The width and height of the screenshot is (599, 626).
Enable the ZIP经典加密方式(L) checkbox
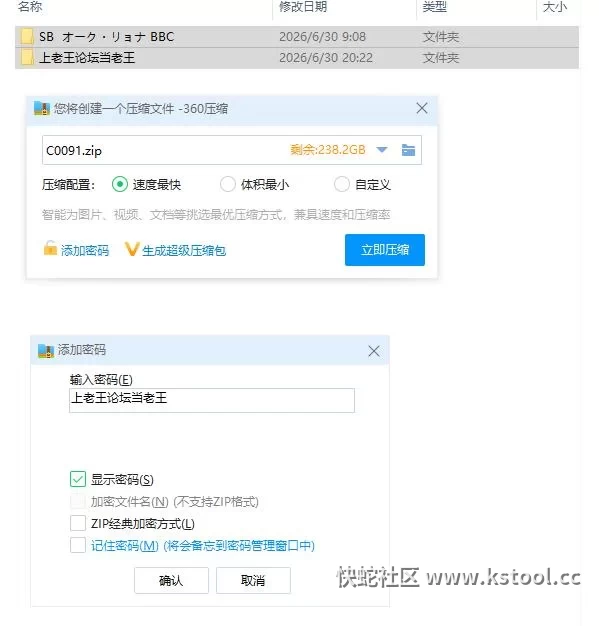point(78,523)
